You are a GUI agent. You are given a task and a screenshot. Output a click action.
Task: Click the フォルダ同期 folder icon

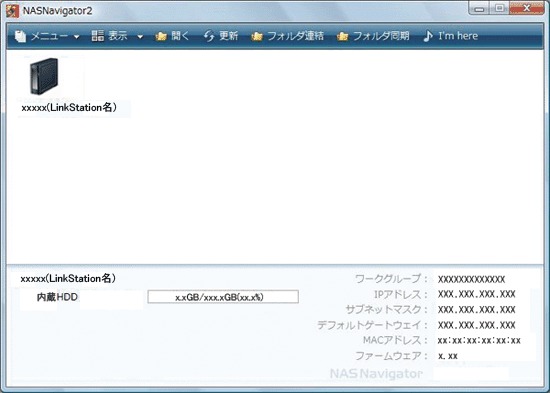342,36
